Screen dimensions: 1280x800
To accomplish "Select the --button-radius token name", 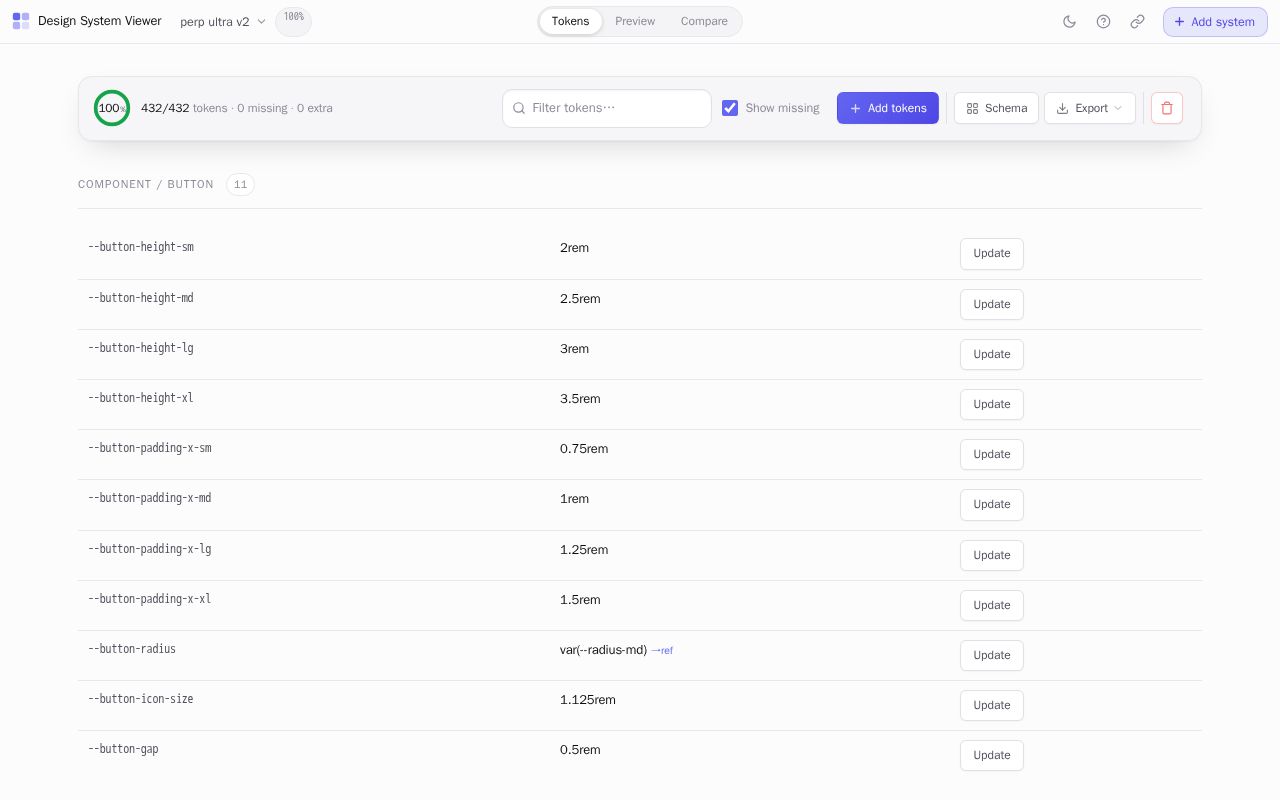I will (x=132, y=649).
